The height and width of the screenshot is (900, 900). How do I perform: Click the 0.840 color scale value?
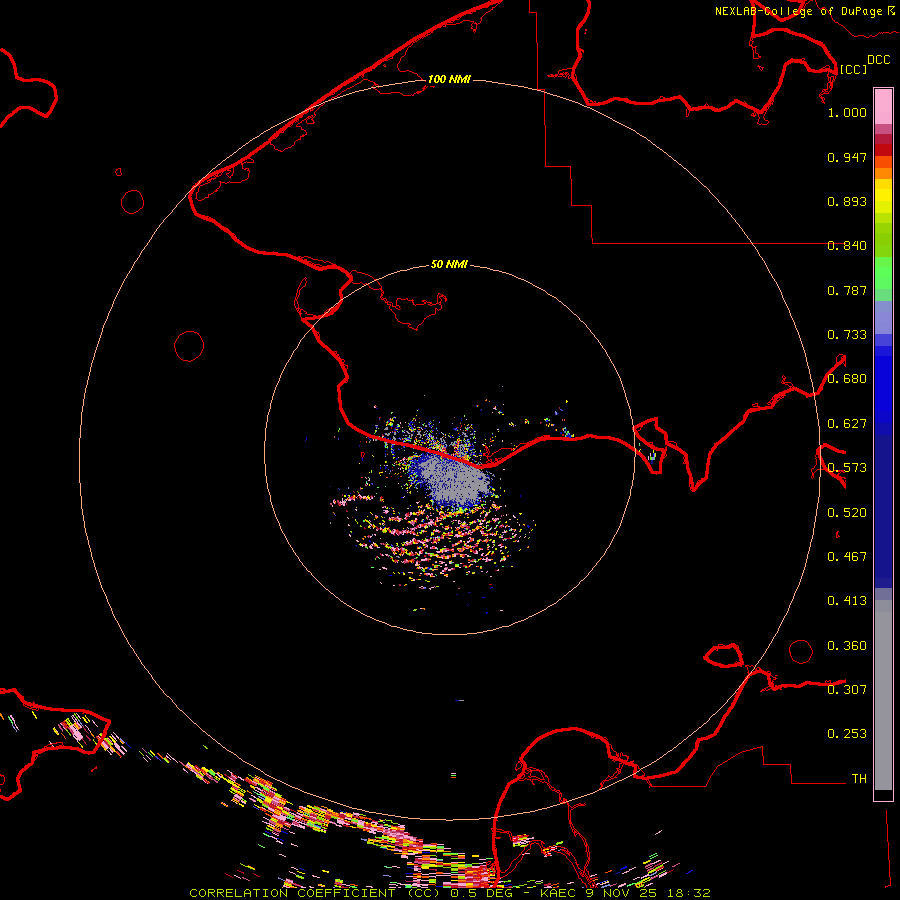847,246
